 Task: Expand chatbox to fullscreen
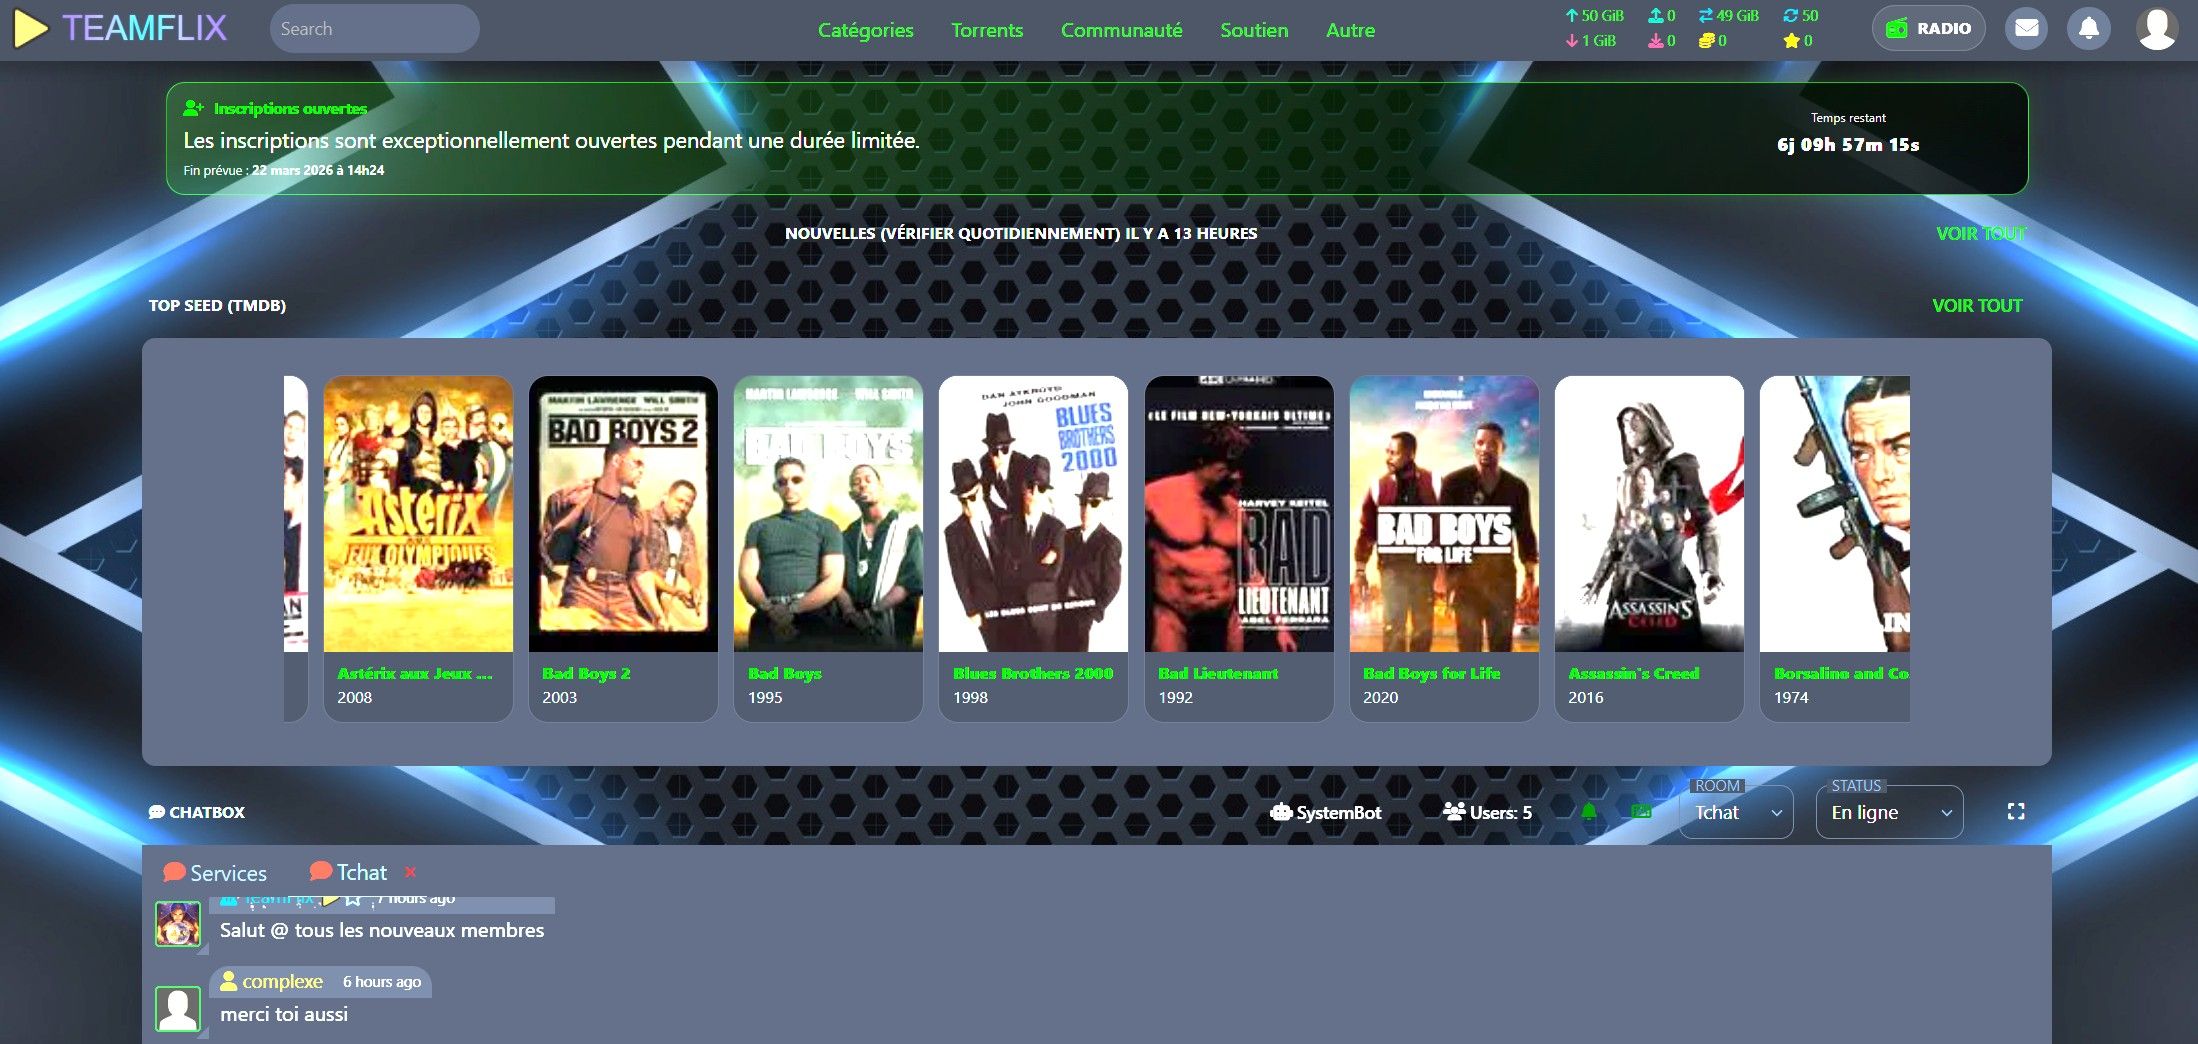pos(2016,812)
